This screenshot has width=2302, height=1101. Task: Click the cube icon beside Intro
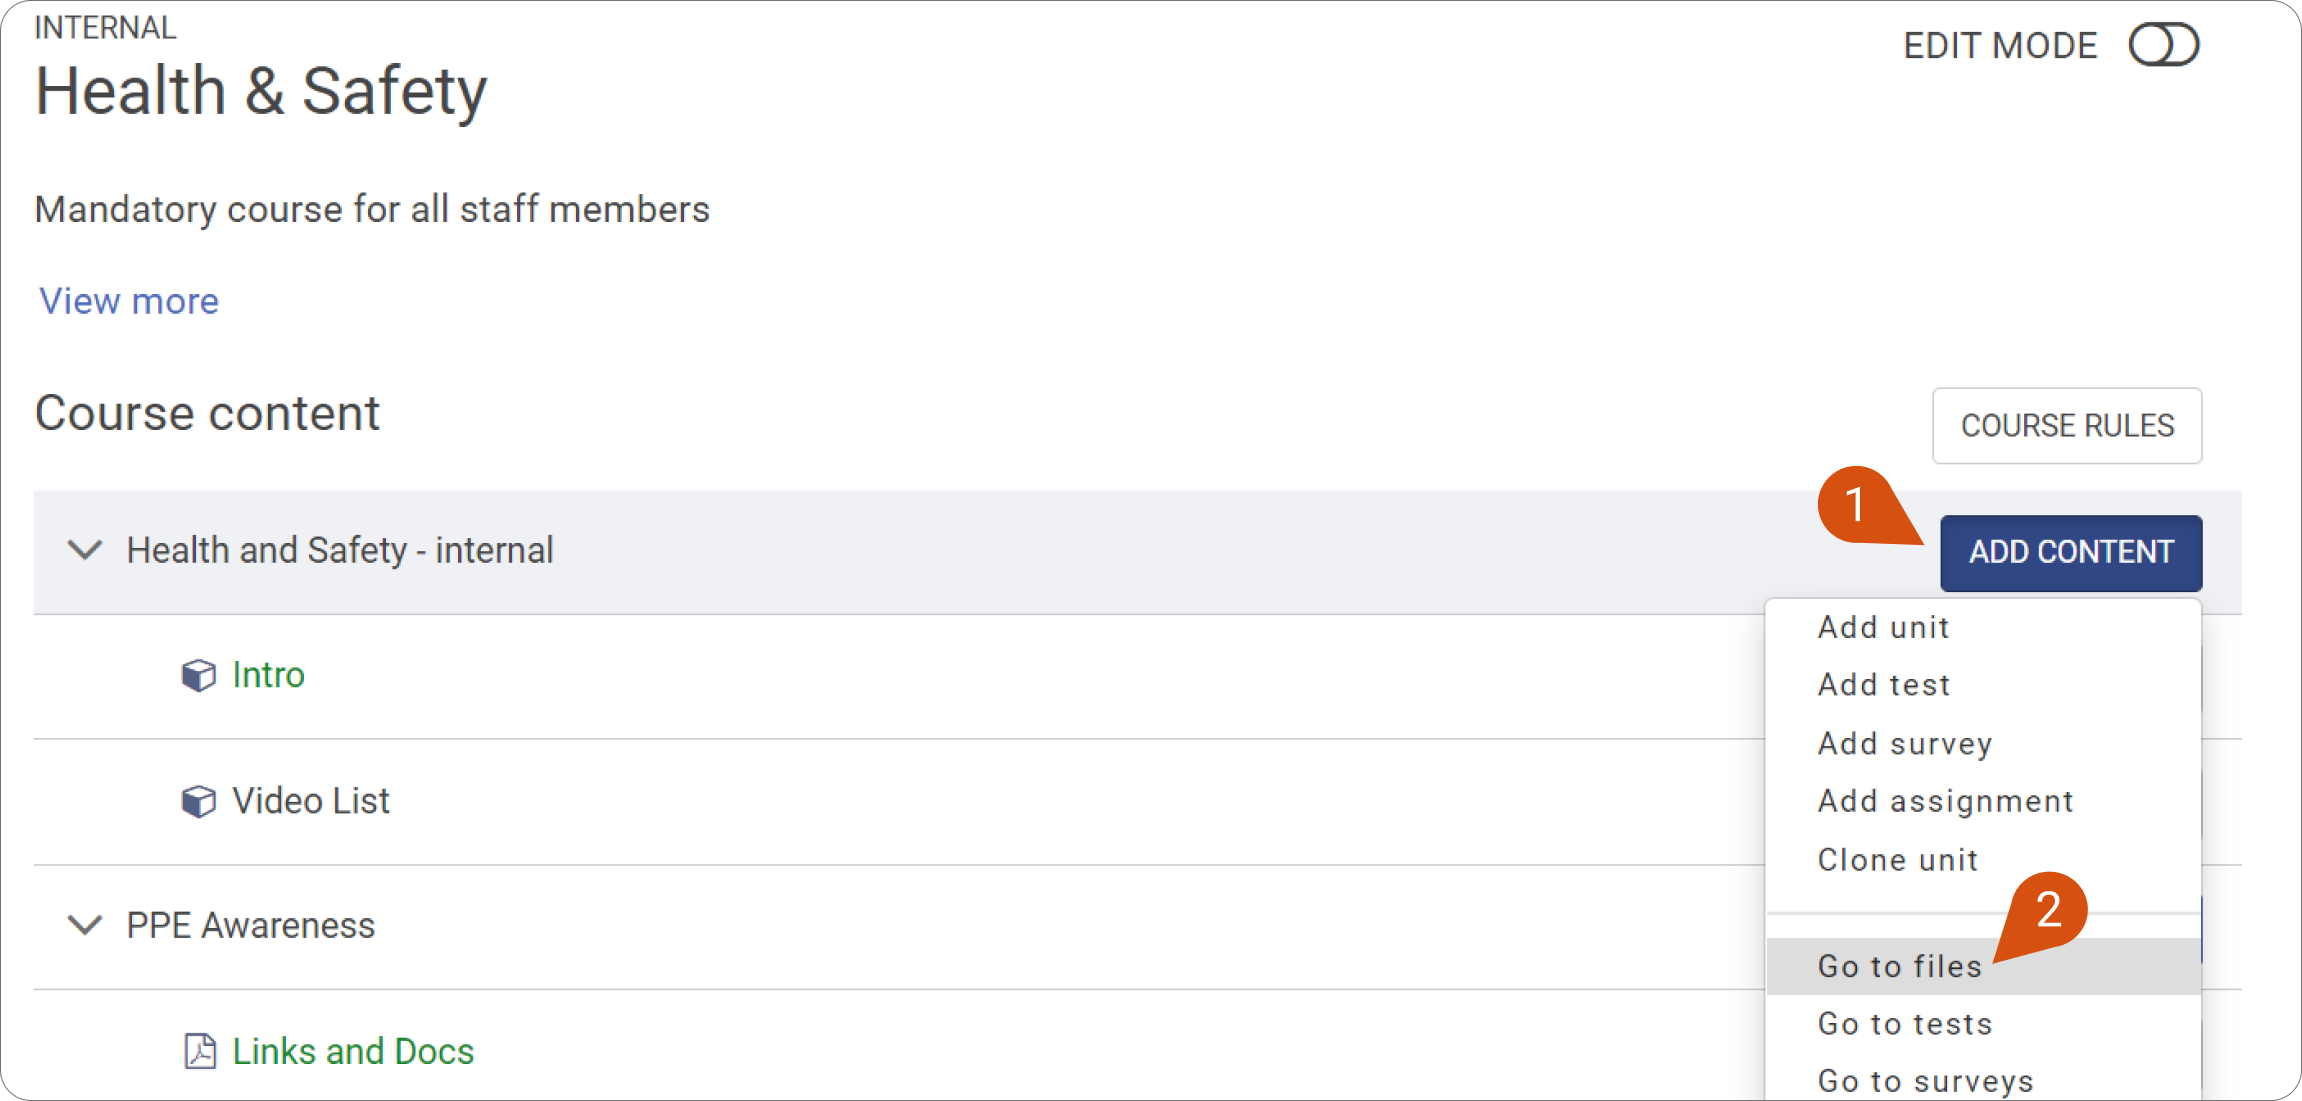click(x=198, y=675)
